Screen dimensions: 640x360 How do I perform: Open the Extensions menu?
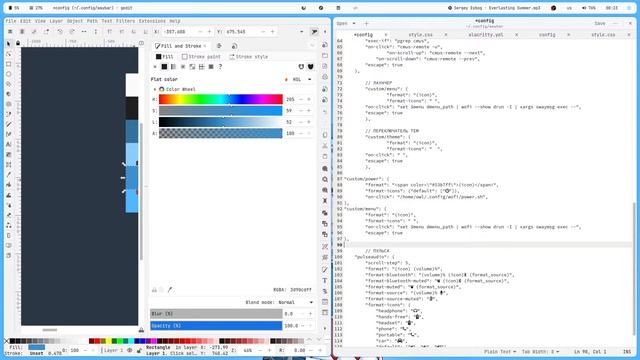[x=152, y=21]
